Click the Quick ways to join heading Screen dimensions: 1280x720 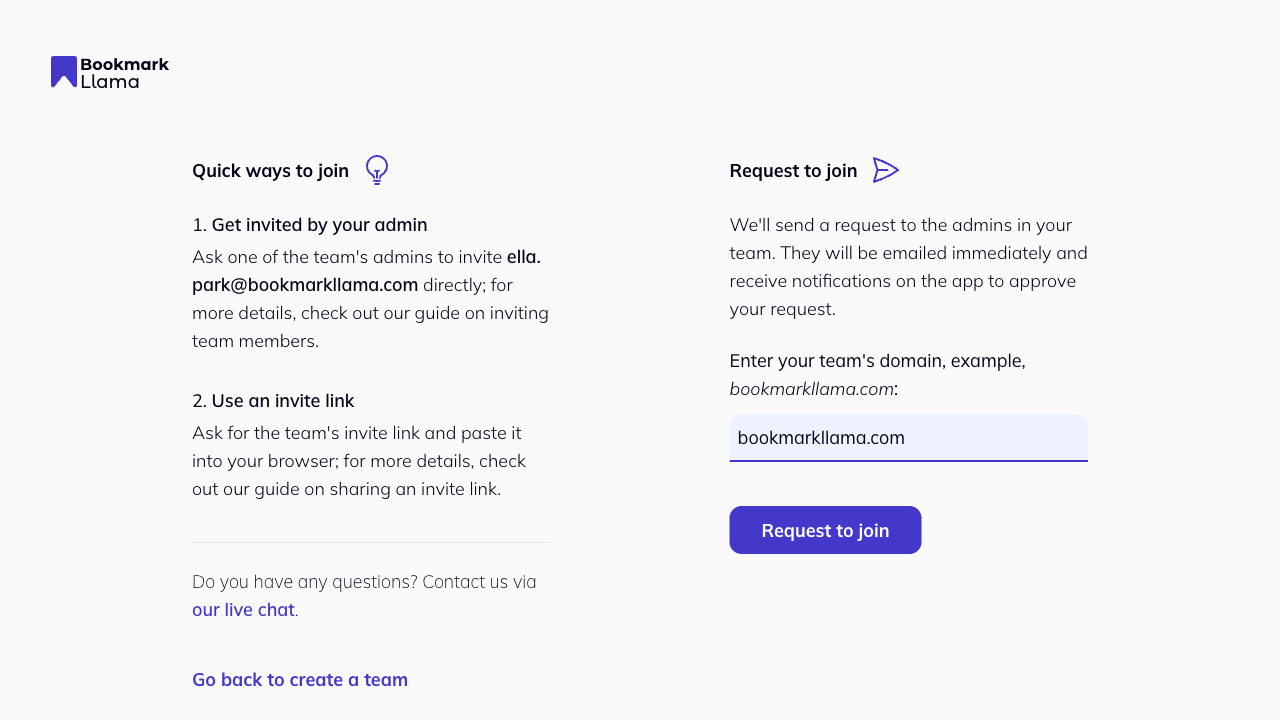(270, 171)
